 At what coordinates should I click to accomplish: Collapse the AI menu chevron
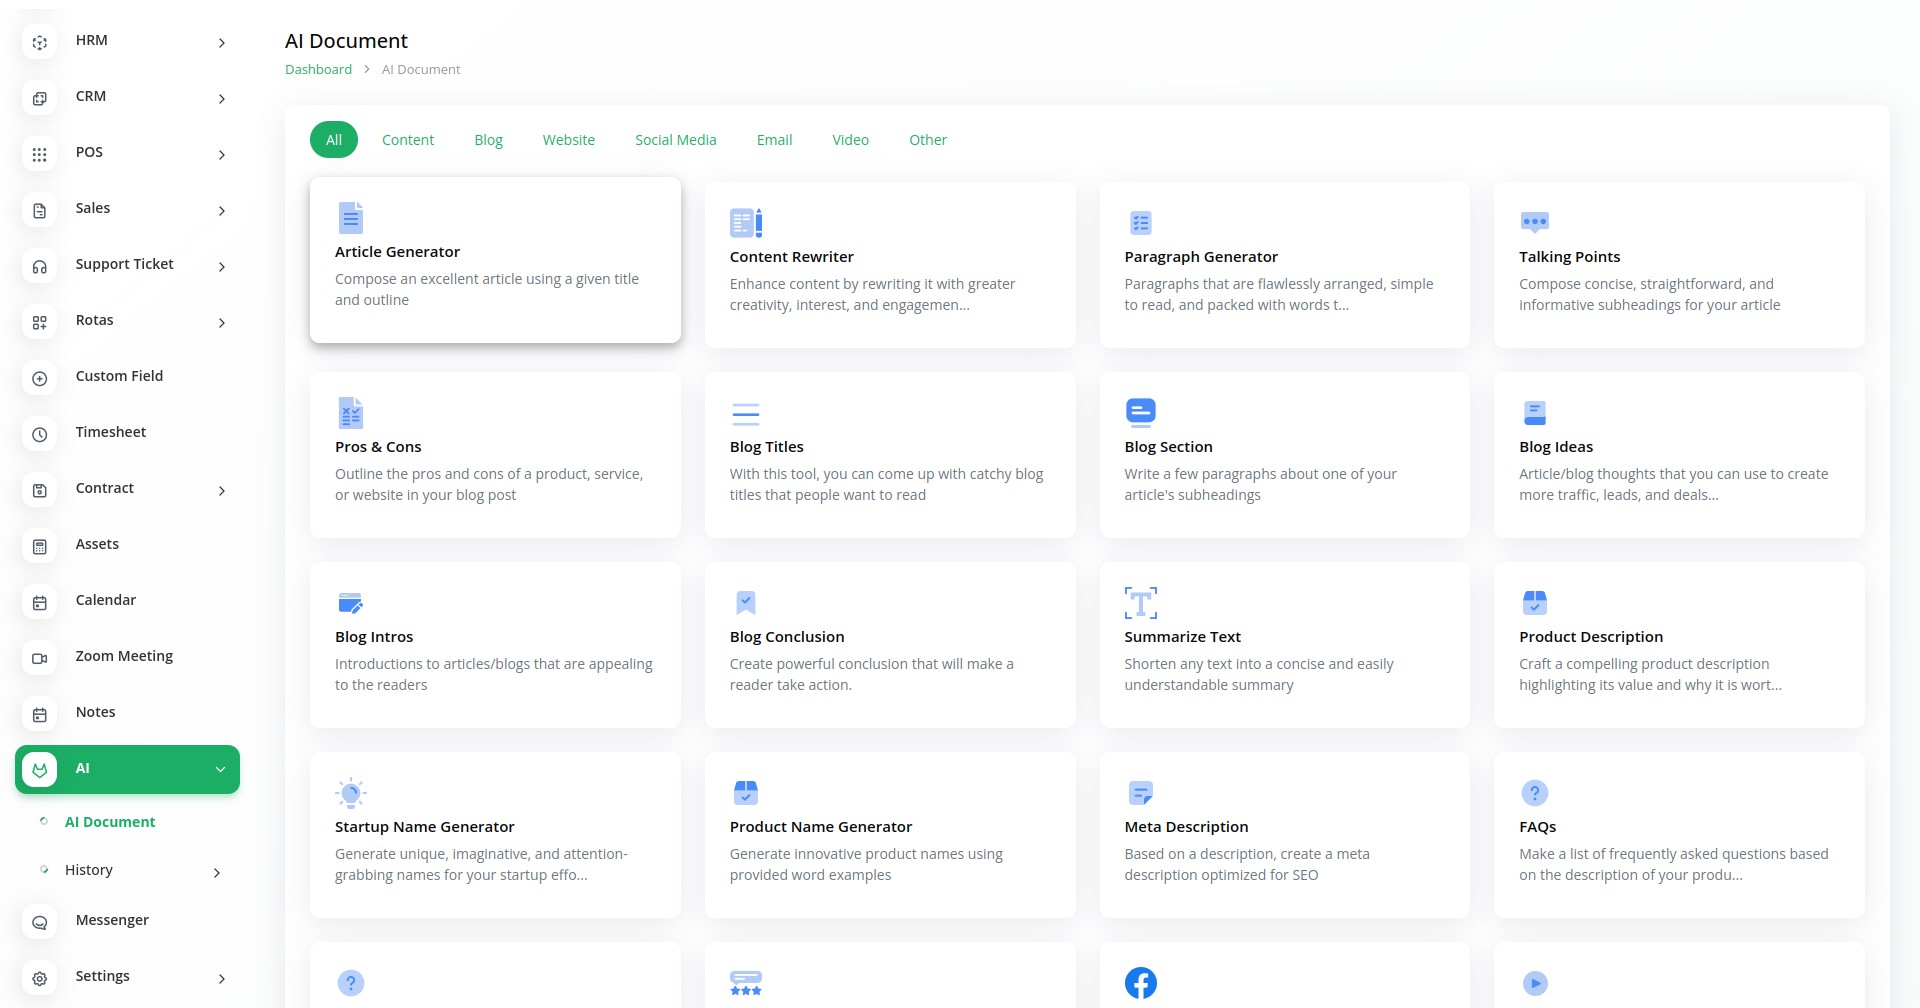coord(220,769)
